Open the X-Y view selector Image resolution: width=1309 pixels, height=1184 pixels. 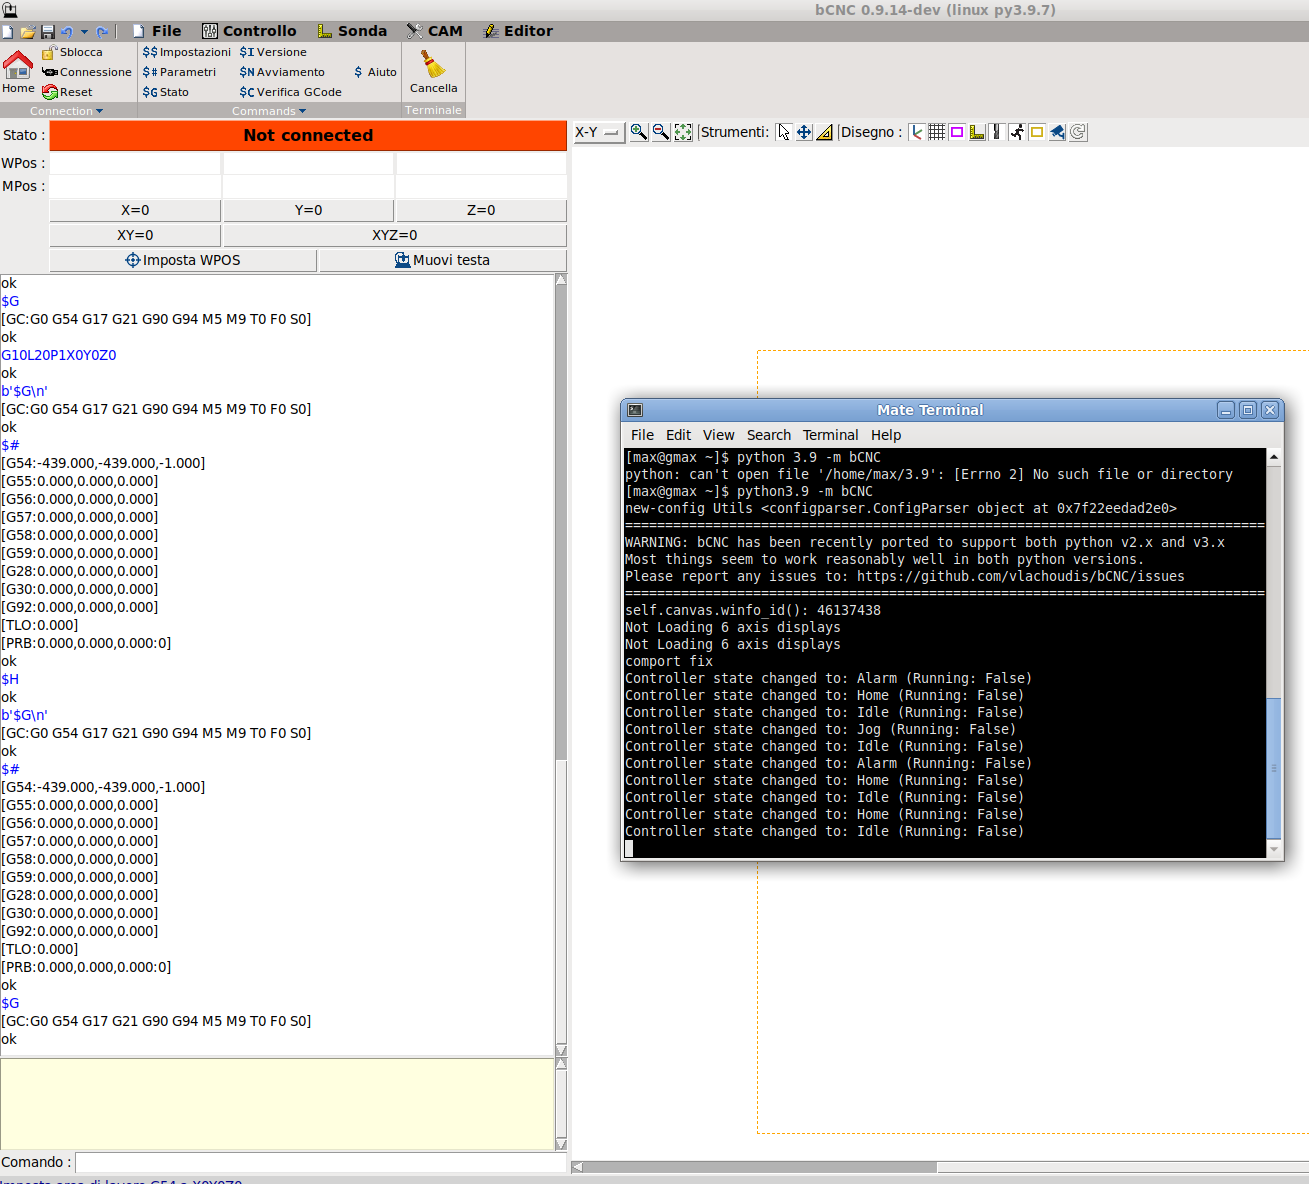coord(598,131)
